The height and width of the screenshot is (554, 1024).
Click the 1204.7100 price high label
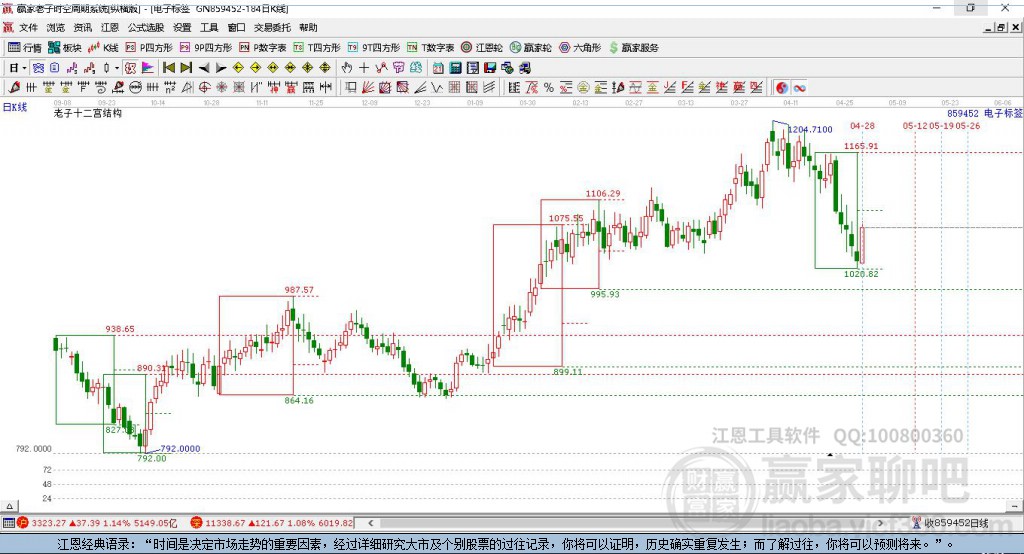[810, 129]
